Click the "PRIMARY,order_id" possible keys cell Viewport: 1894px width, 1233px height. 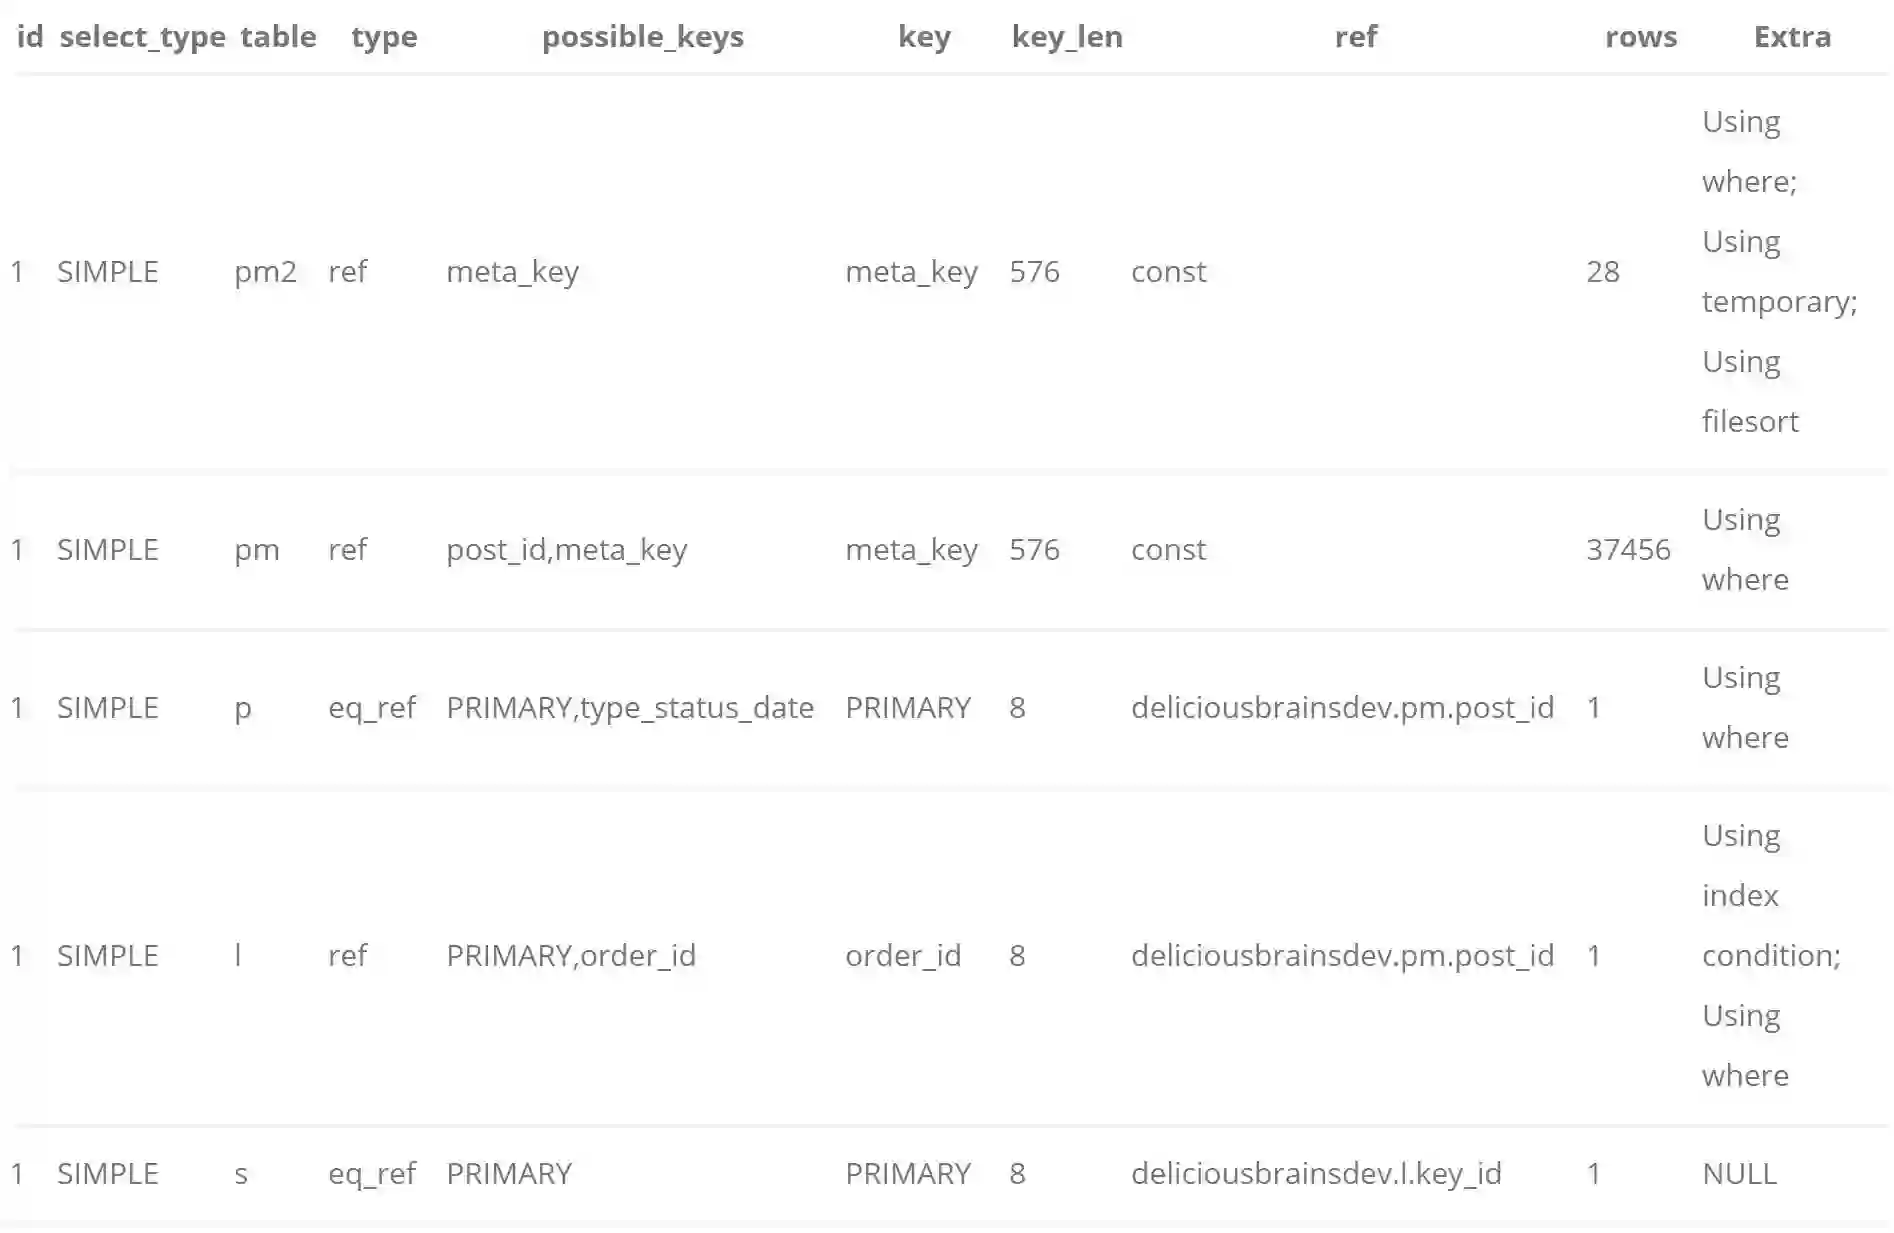[570, 956]
